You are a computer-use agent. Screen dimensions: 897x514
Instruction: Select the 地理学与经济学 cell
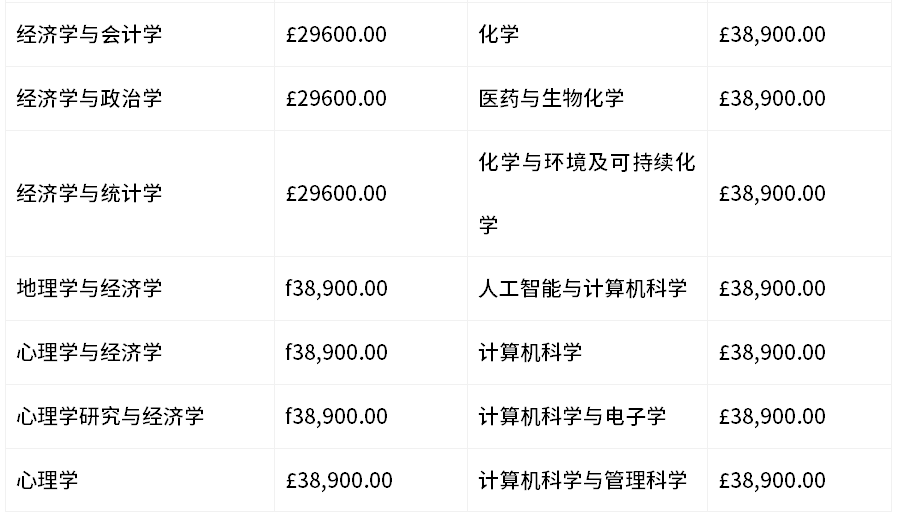89,289
